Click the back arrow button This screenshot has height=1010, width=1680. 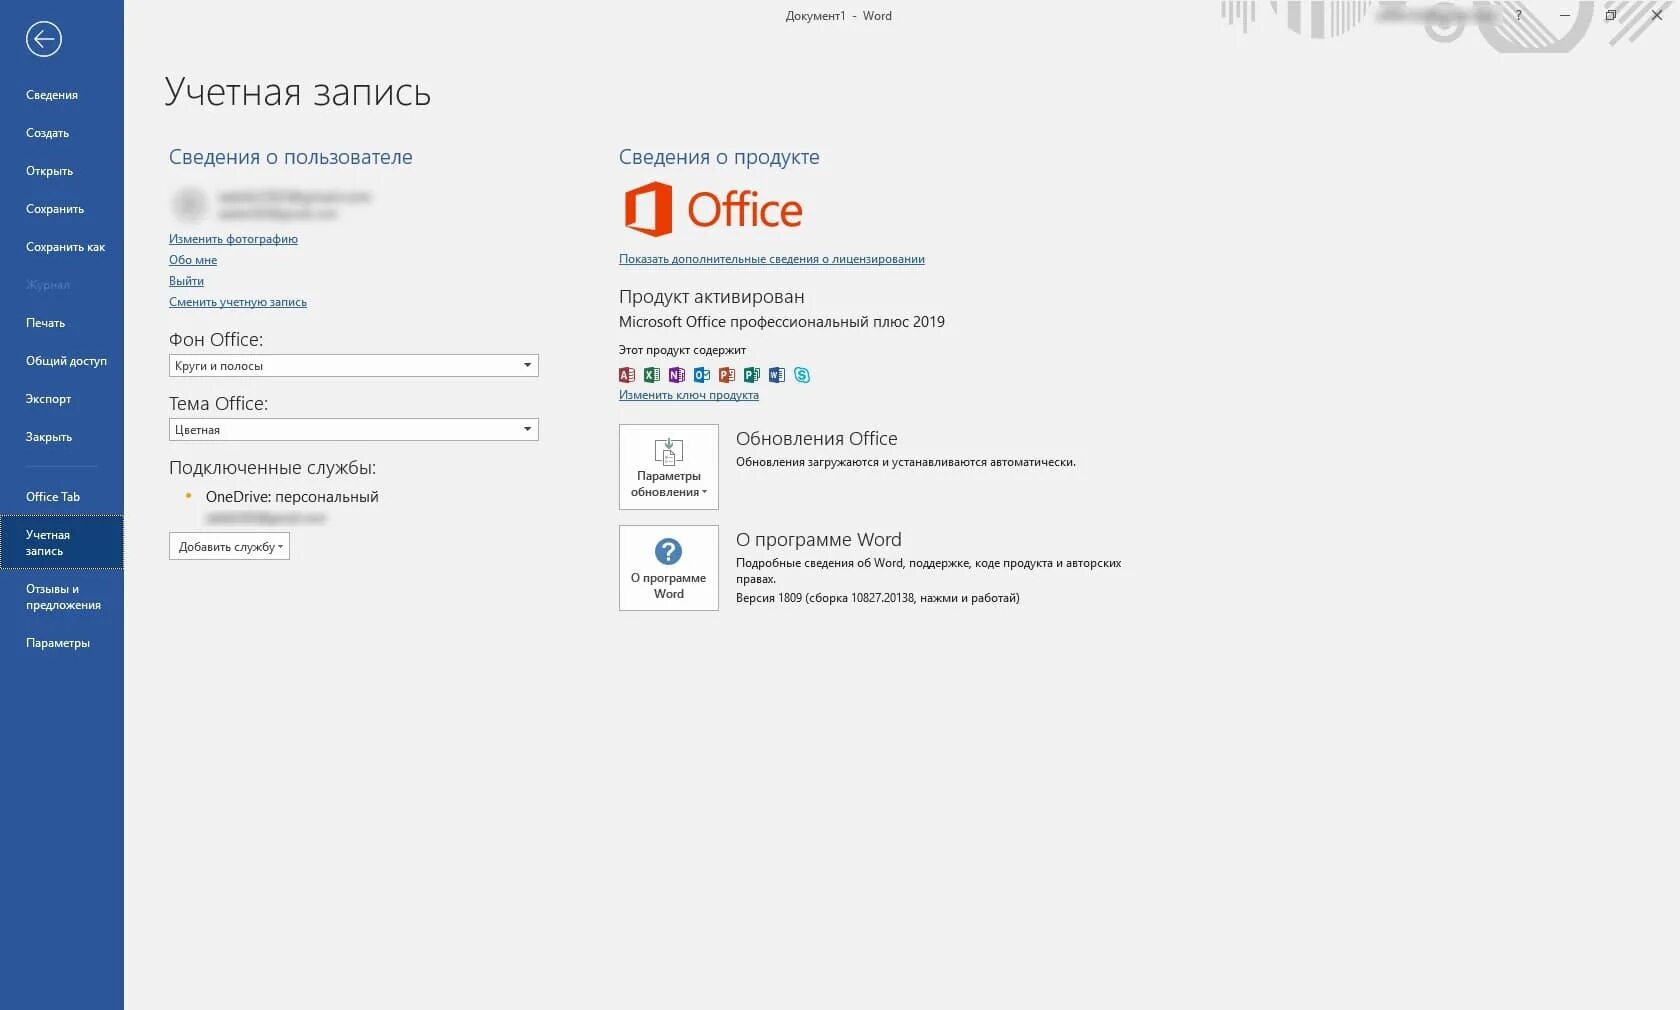(x=43, y=39)
